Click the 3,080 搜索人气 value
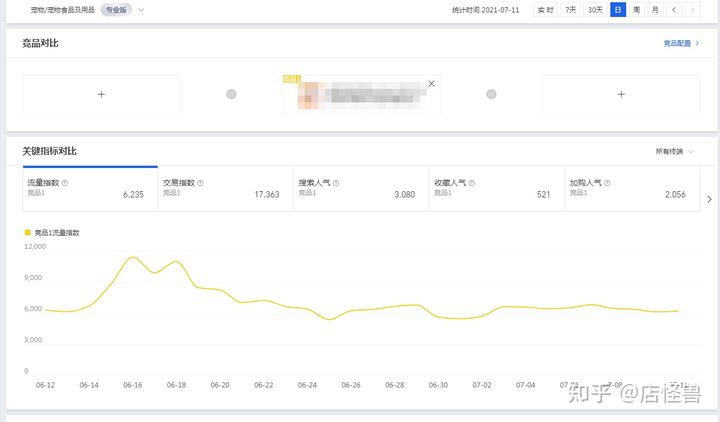Viewport: 720px width, 422px height. point(405,194)
